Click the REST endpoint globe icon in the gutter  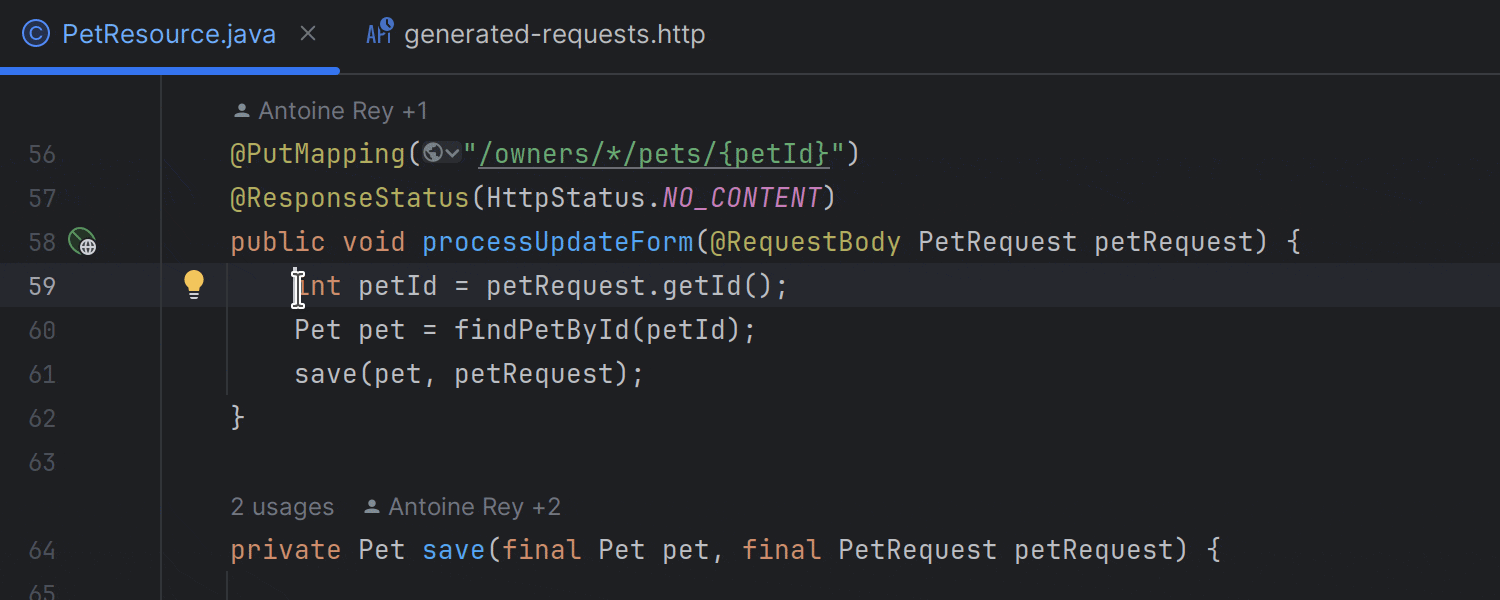coord(84,242)
